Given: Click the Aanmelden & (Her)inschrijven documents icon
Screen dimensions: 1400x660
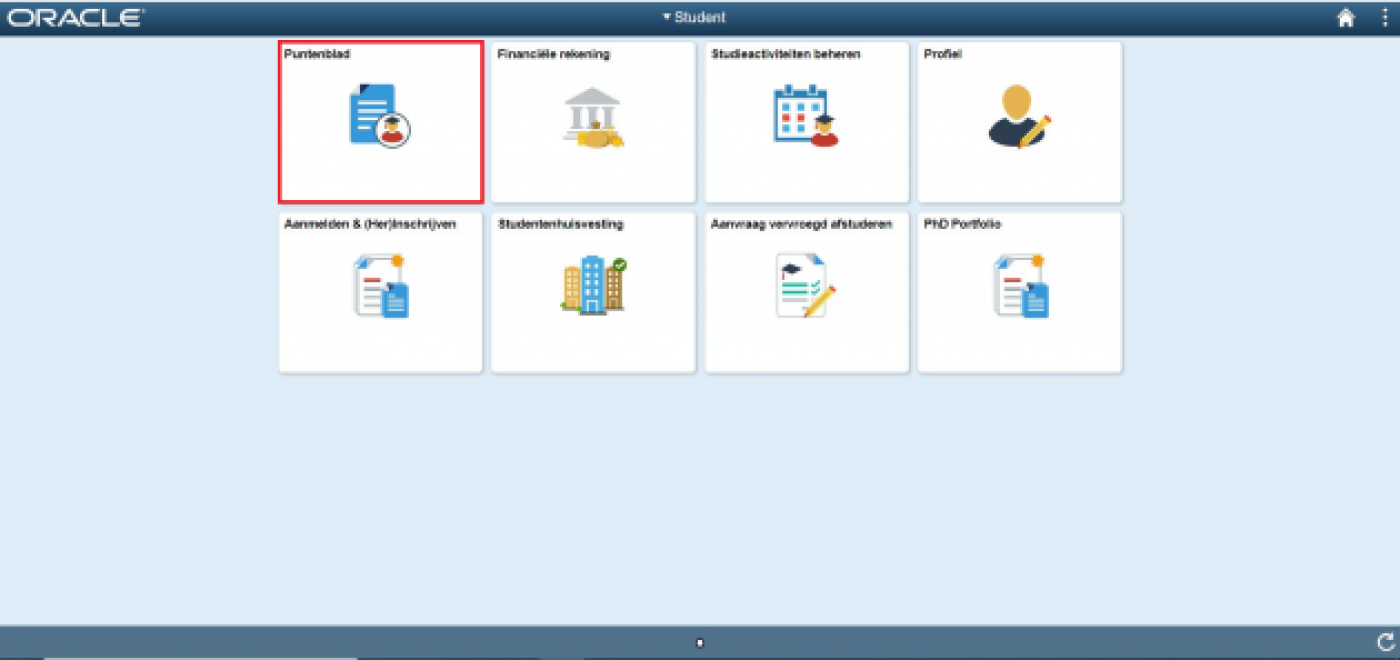Looking at the screenshot, I should pos(381,287).
